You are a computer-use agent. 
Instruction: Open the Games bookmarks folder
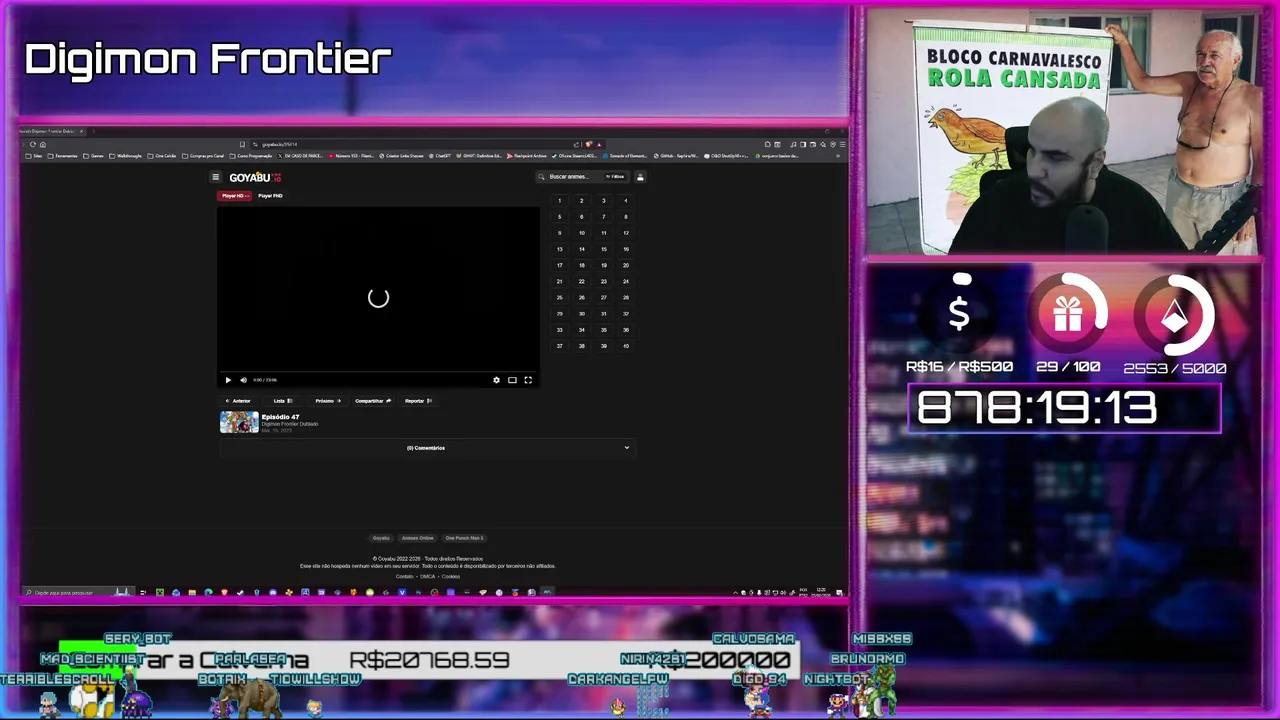[93, 156]
